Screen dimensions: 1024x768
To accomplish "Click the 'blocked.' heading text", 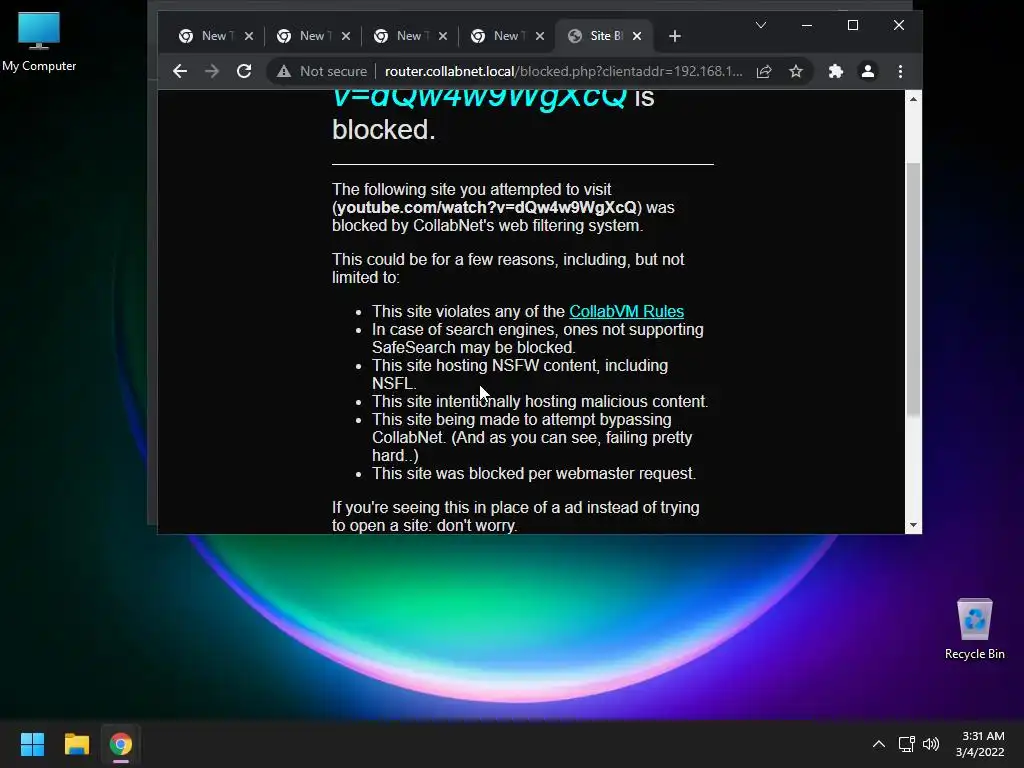I will click(383, 129).
